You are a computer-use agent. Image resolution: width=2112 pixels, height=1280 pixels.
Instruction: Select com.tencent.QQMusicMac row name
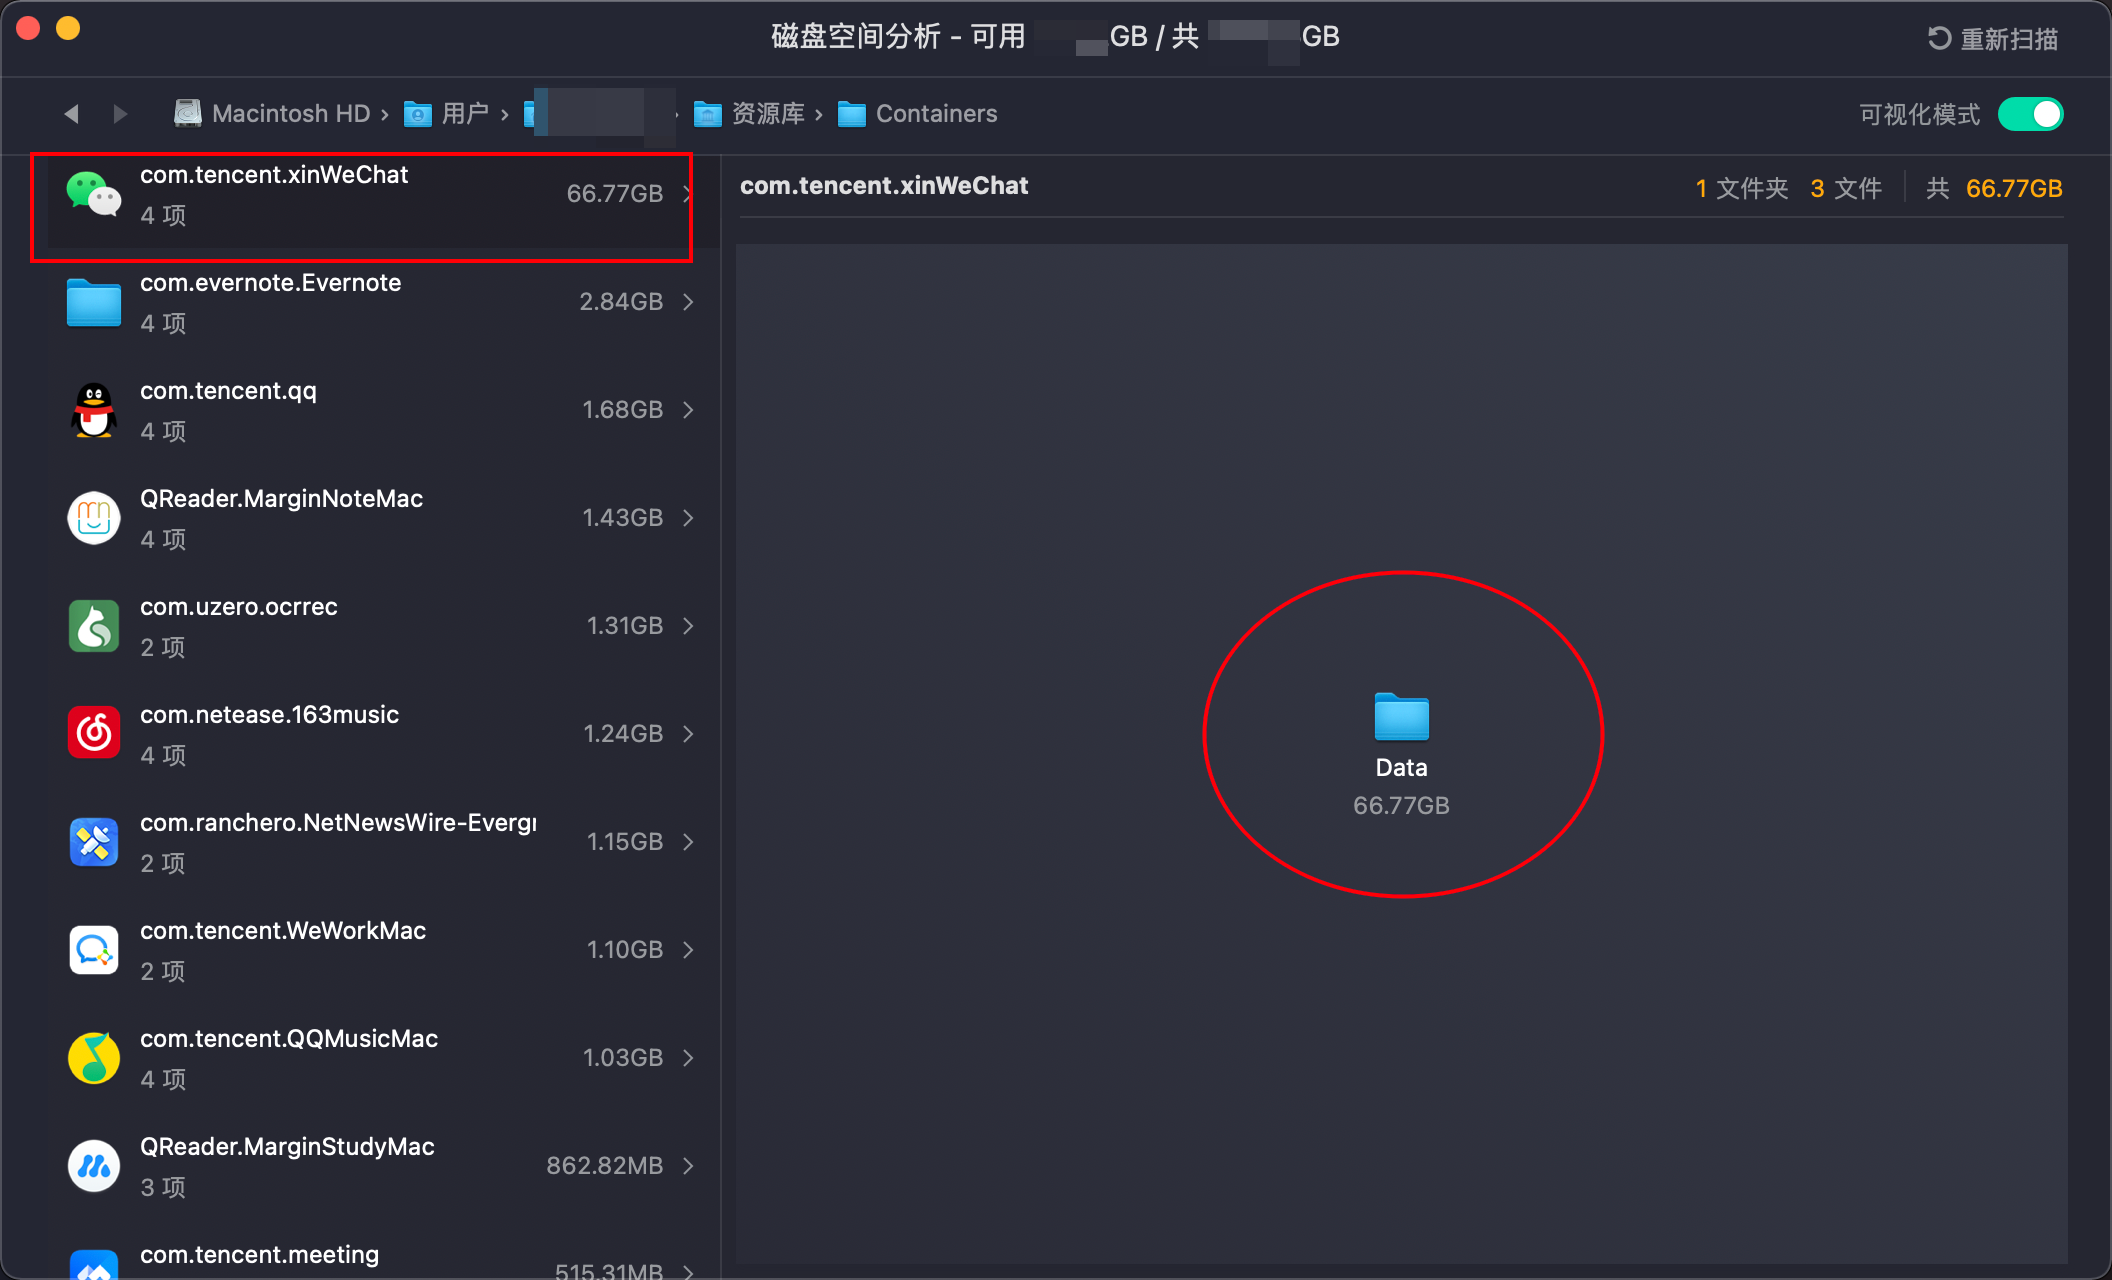289,1039
